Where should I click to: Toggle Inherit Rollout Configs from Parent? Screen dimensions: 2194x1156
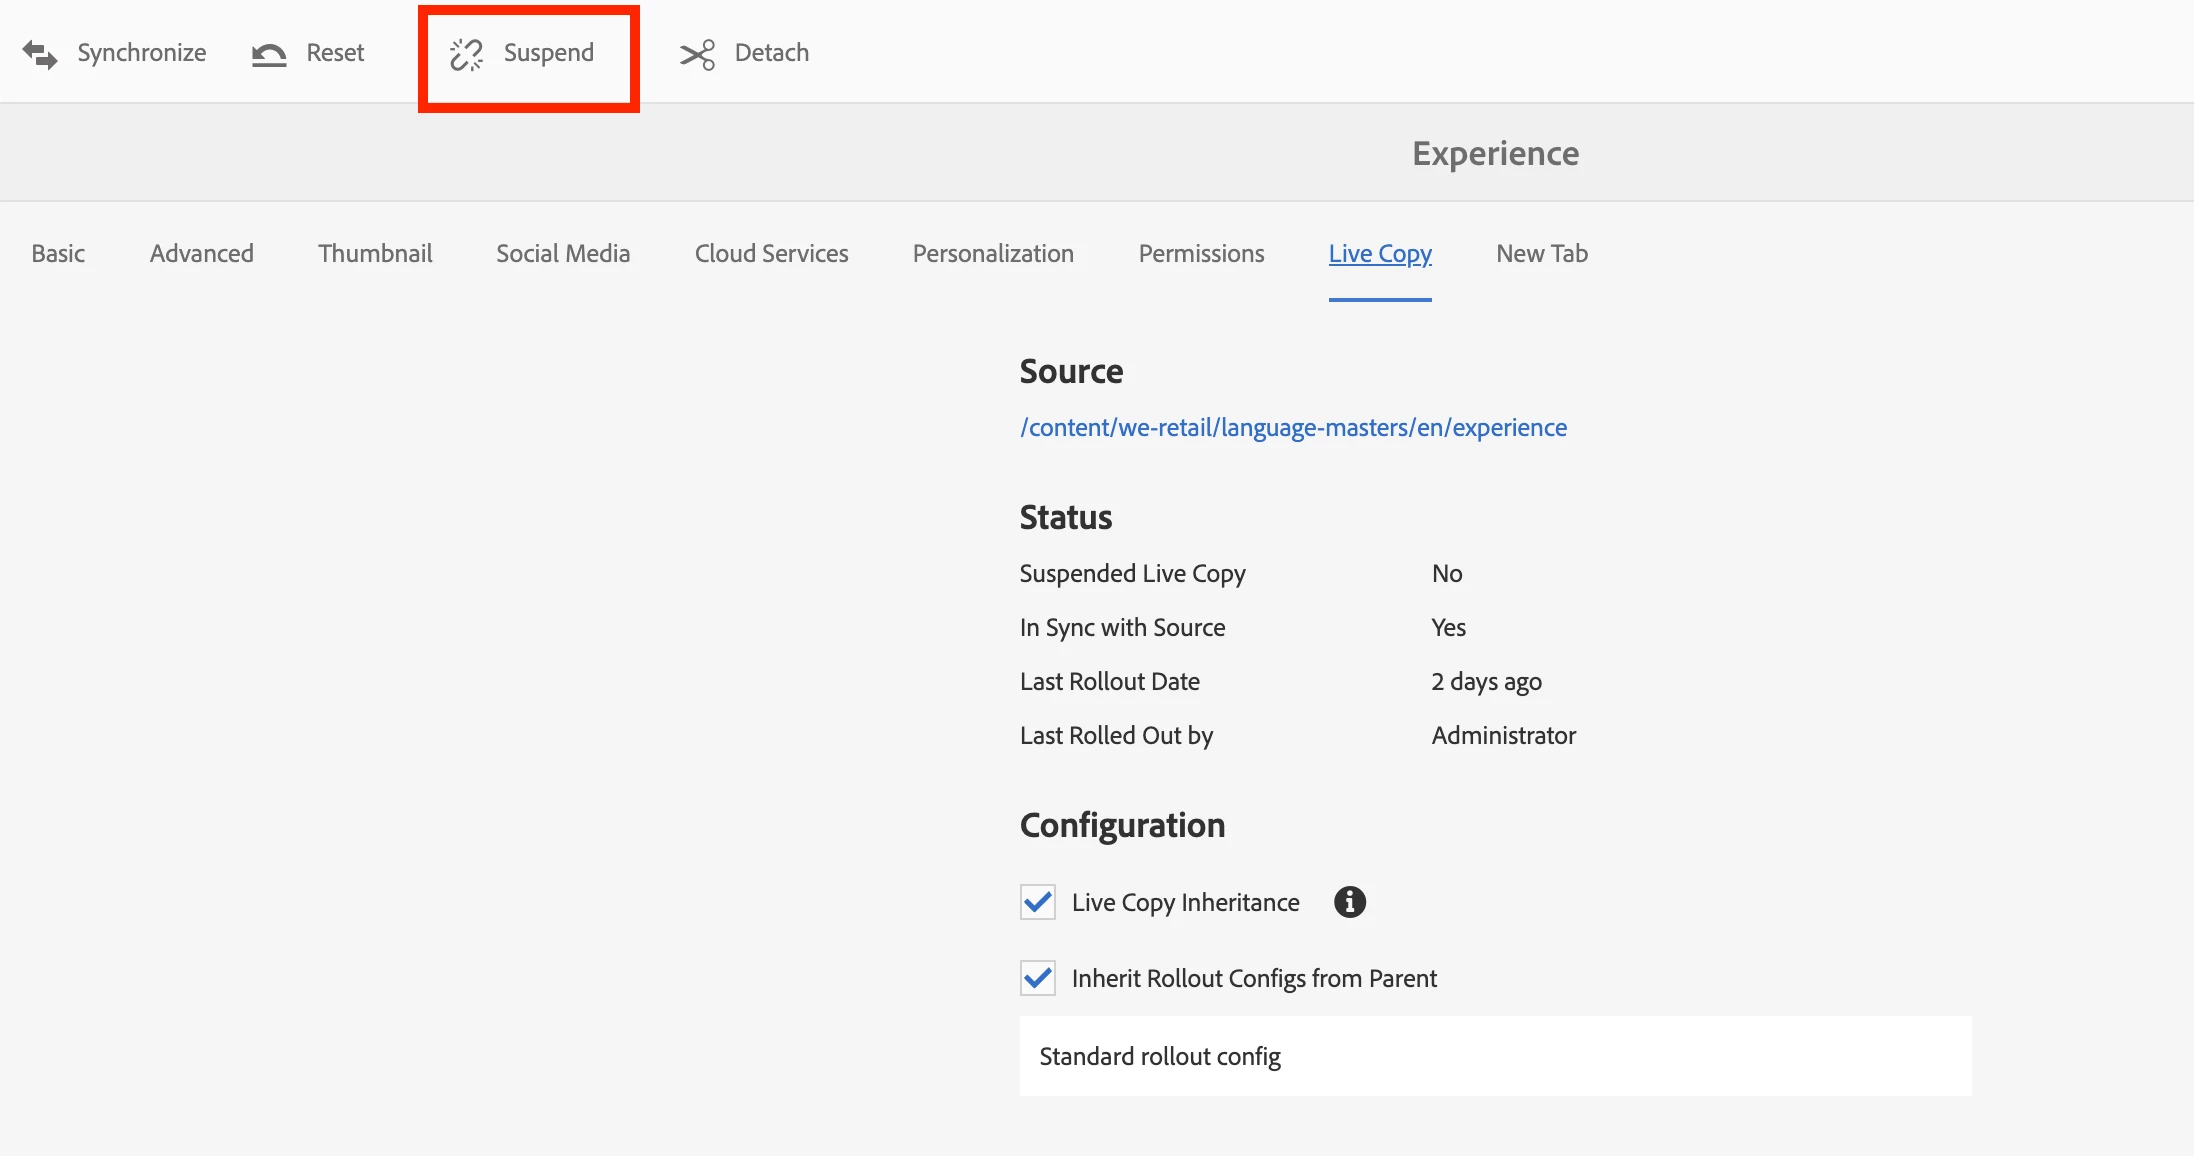1038,978
